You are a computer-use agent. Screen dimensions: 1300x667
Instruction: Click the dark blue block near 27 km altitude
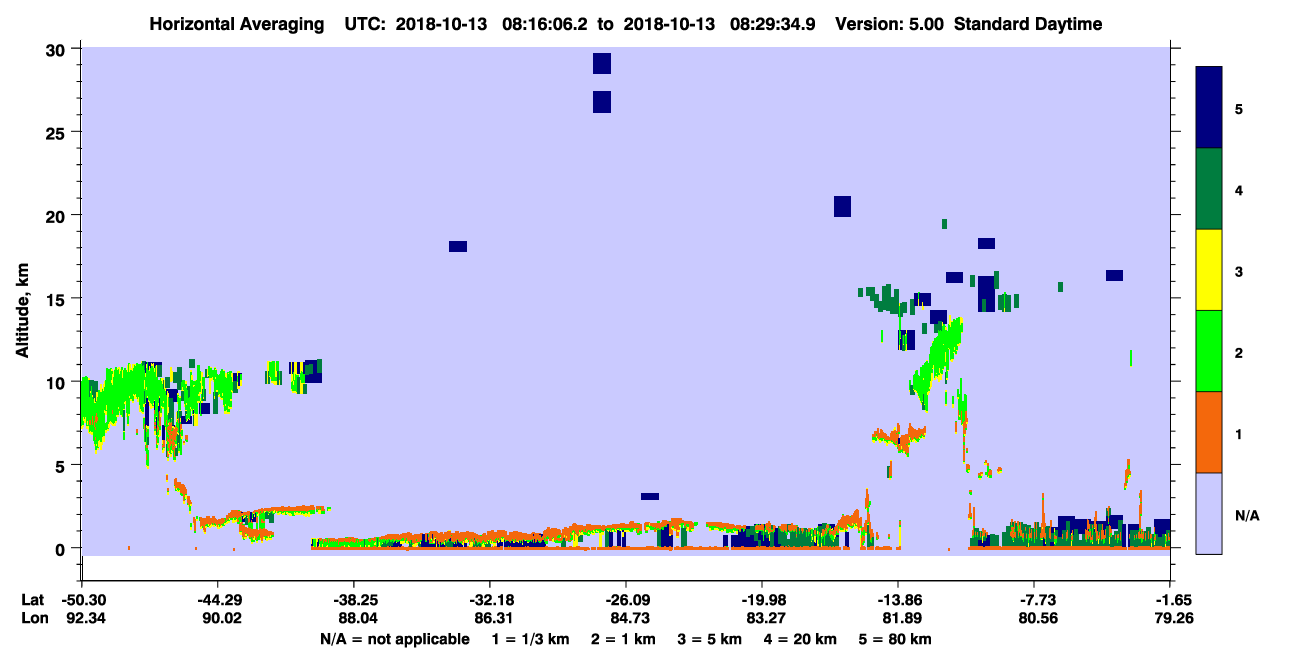(x=601, y=102)
